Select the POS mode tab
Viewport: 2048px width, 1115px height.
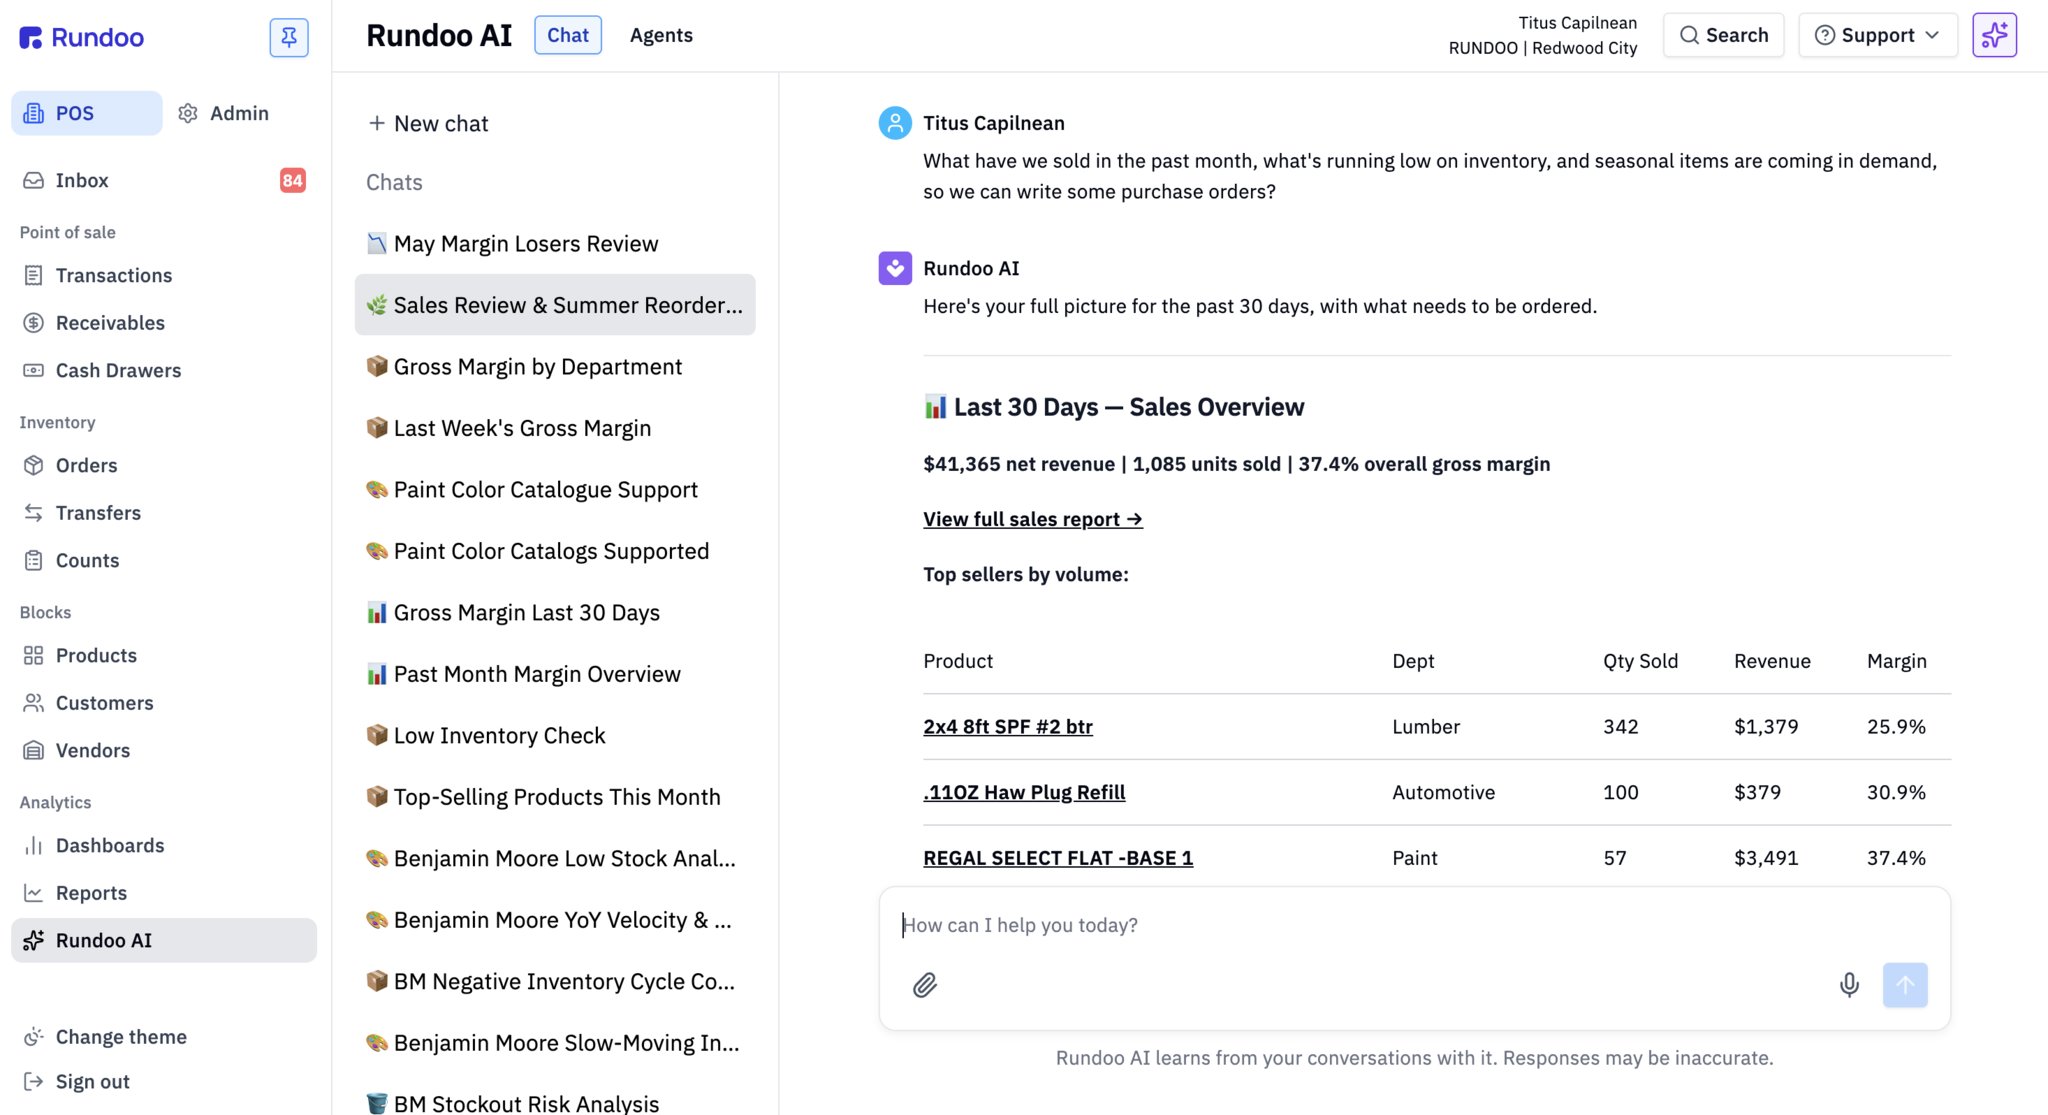pos(86,113)
